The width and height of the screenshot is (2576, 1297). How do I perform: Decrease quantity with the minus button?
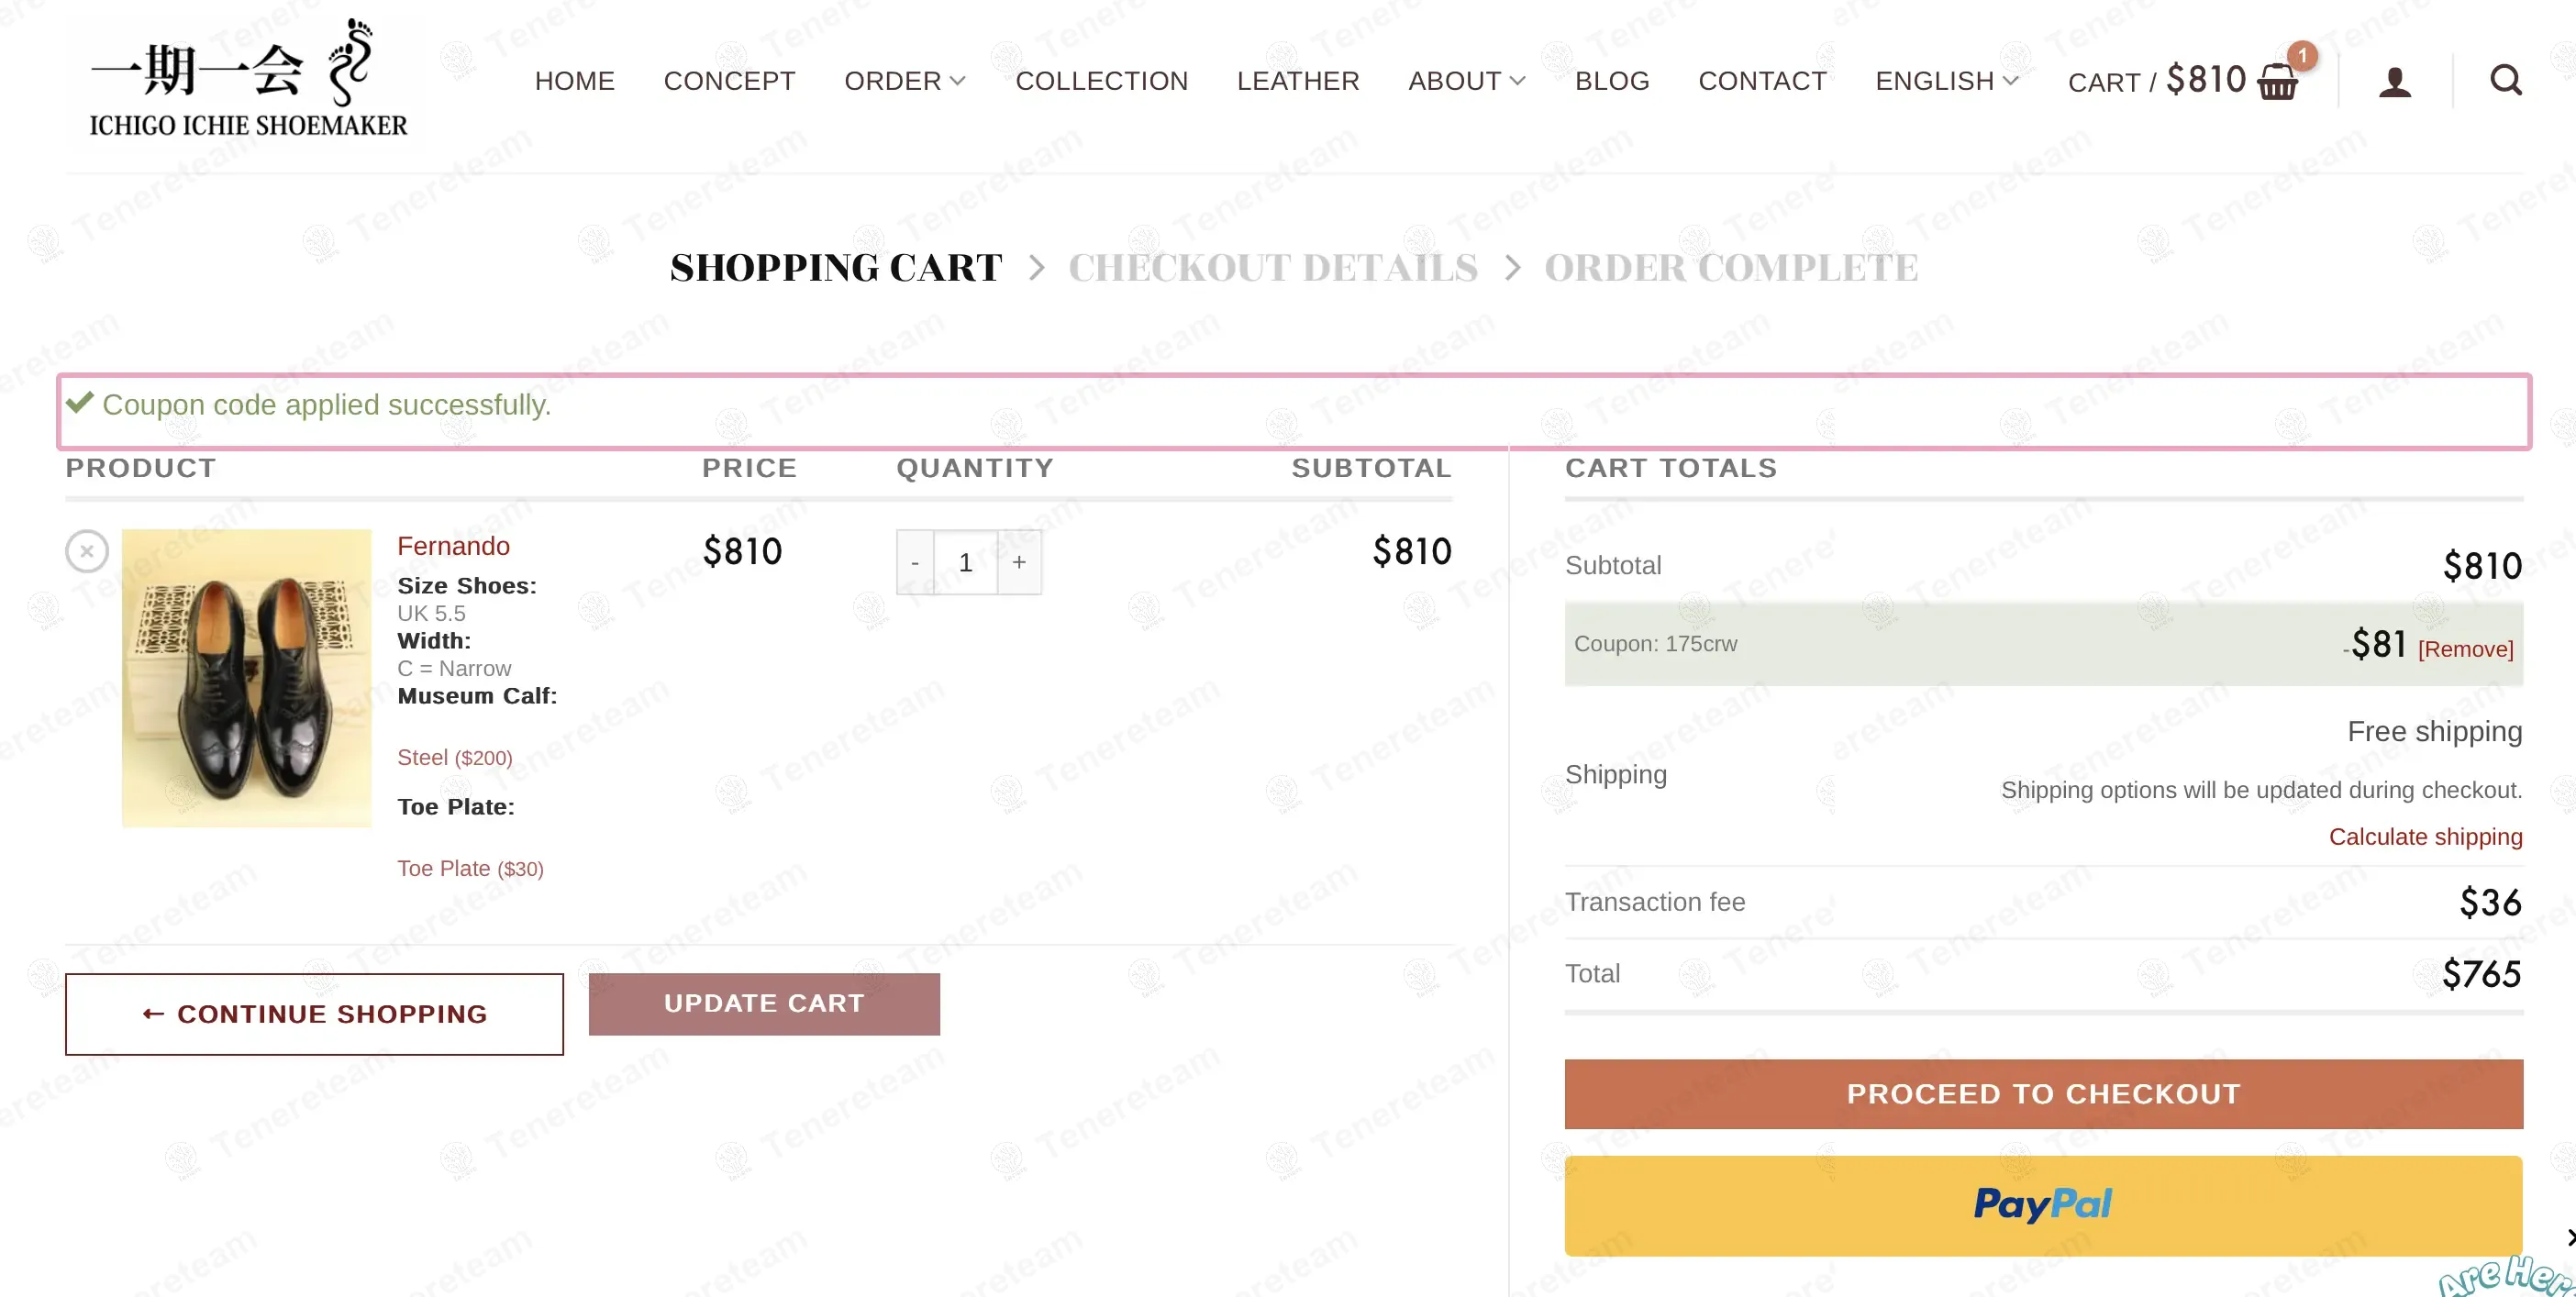pos(915,563)
